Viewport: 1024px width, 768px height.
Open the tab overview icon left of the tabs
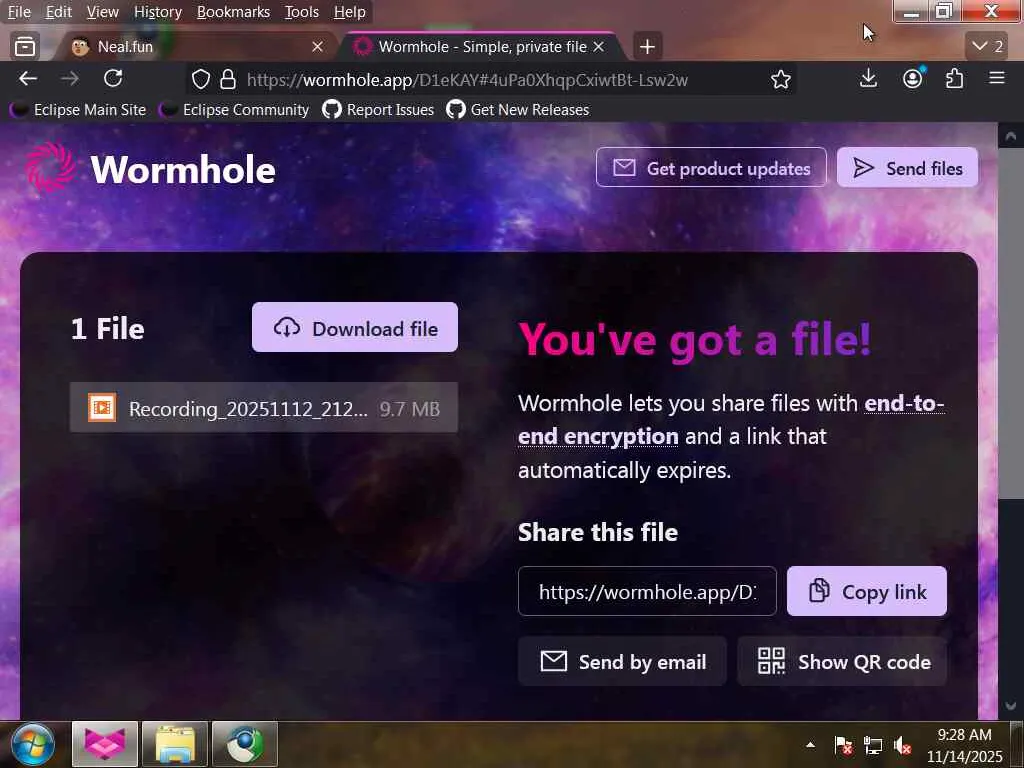click(x=25, y=46)
